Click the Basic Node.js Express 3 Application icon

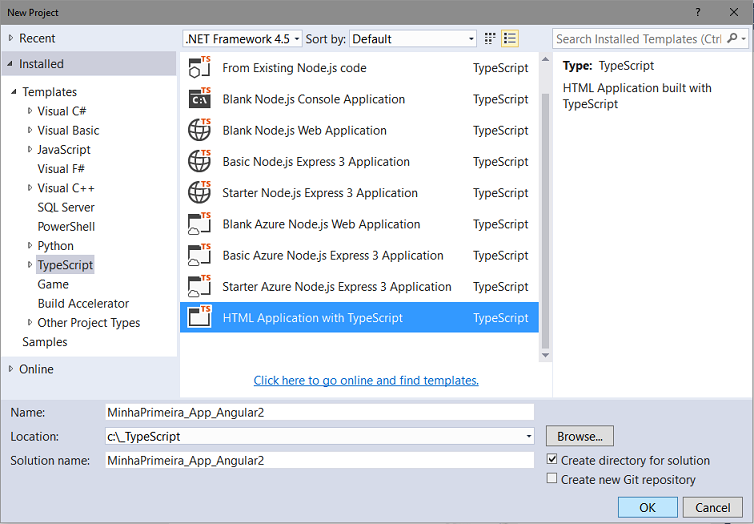(x=200, y=162)
